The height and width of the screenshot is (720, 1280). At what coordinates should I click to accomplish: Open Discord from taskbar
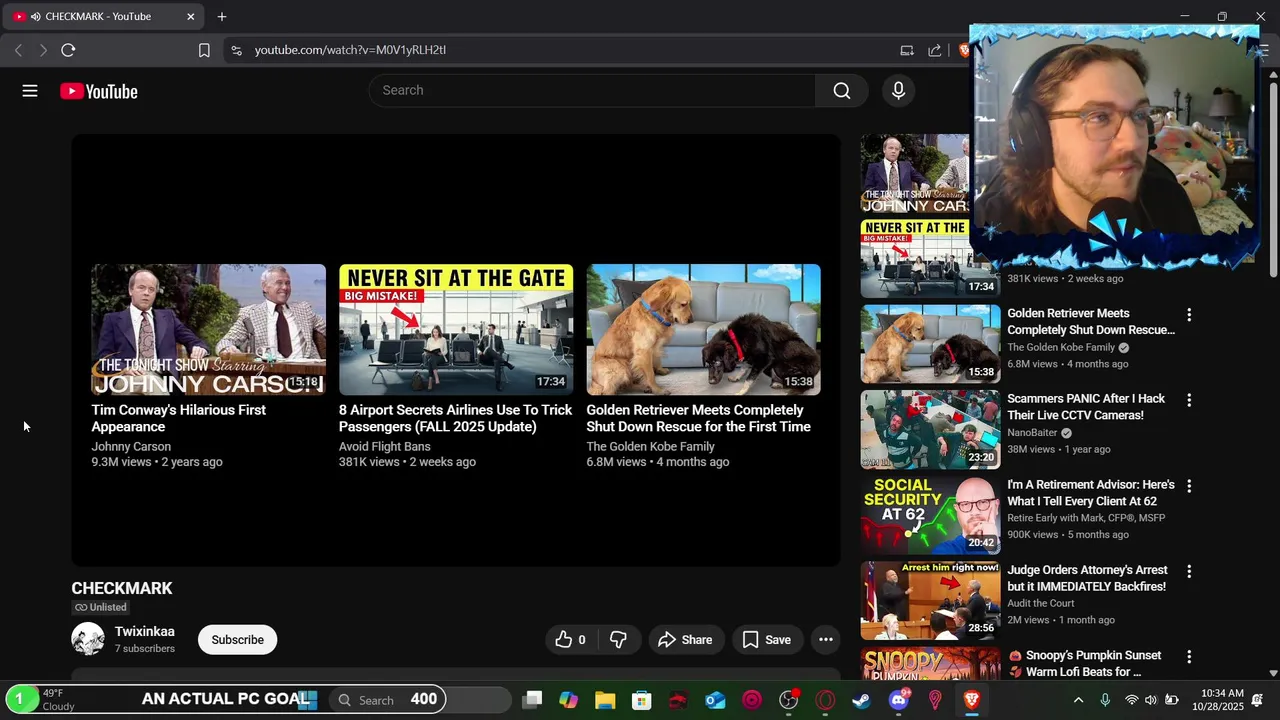pos(898,700)
